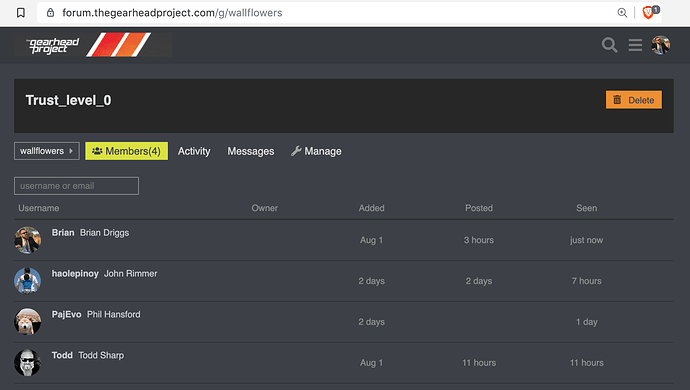Open current user avatar menu in header
This screenshot has height=390, width=690.
point(661,45)
